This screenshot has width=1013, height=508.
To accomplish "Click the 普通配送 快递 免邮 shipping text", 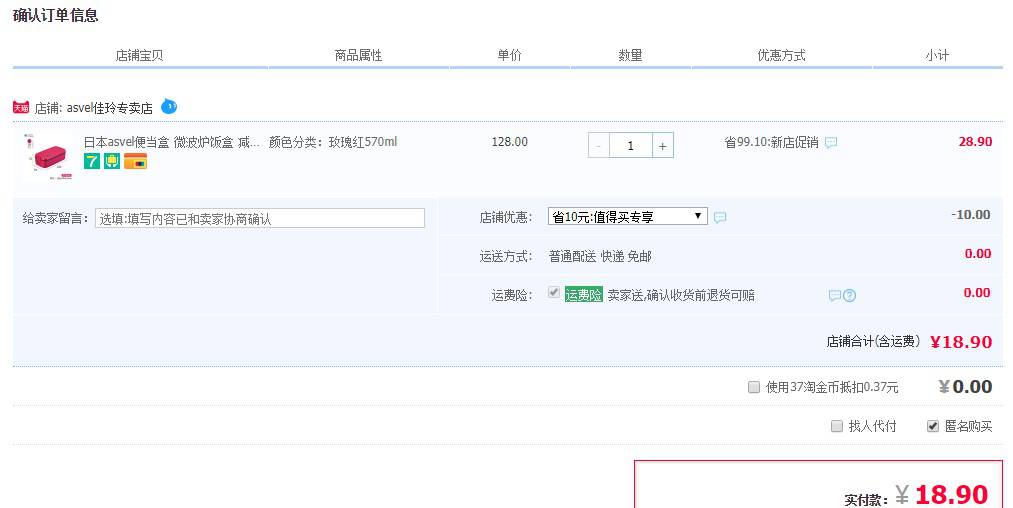I will coord(600,257).
